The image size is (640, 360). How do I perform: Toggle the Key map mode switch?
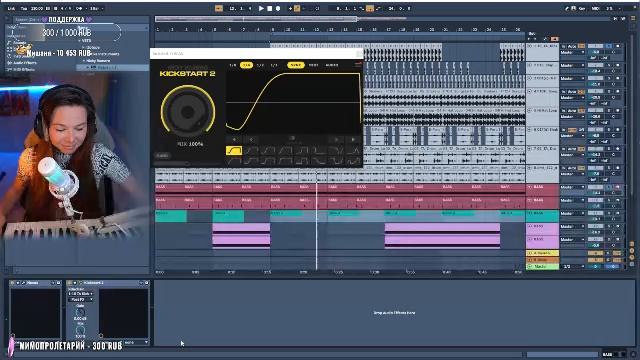[x=582, y=8]
